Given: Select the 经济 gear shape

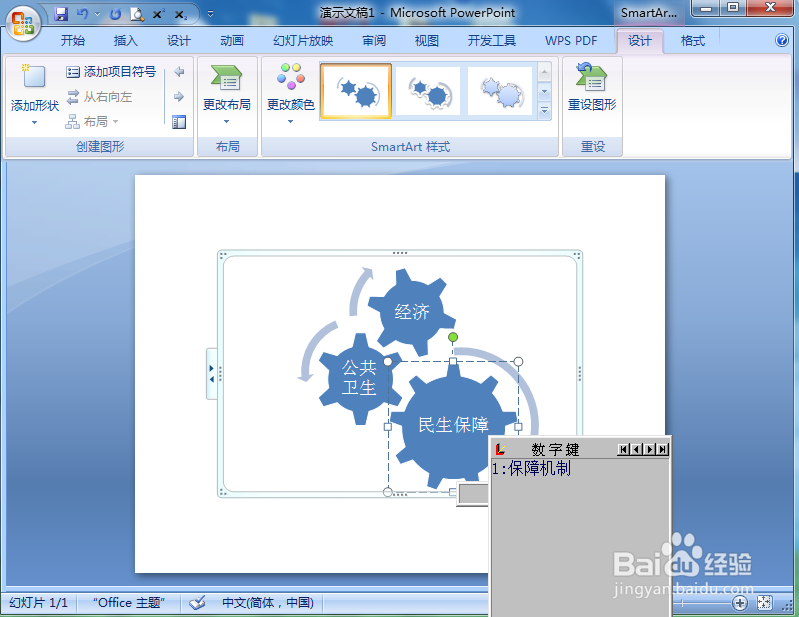Looking at the screenshot, I should [x=412, y=312].
